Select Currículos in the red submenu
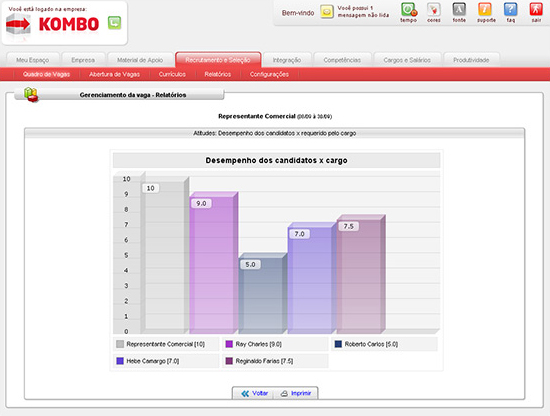The width and height of the screenshot is (550, 416). click(172, 74)
